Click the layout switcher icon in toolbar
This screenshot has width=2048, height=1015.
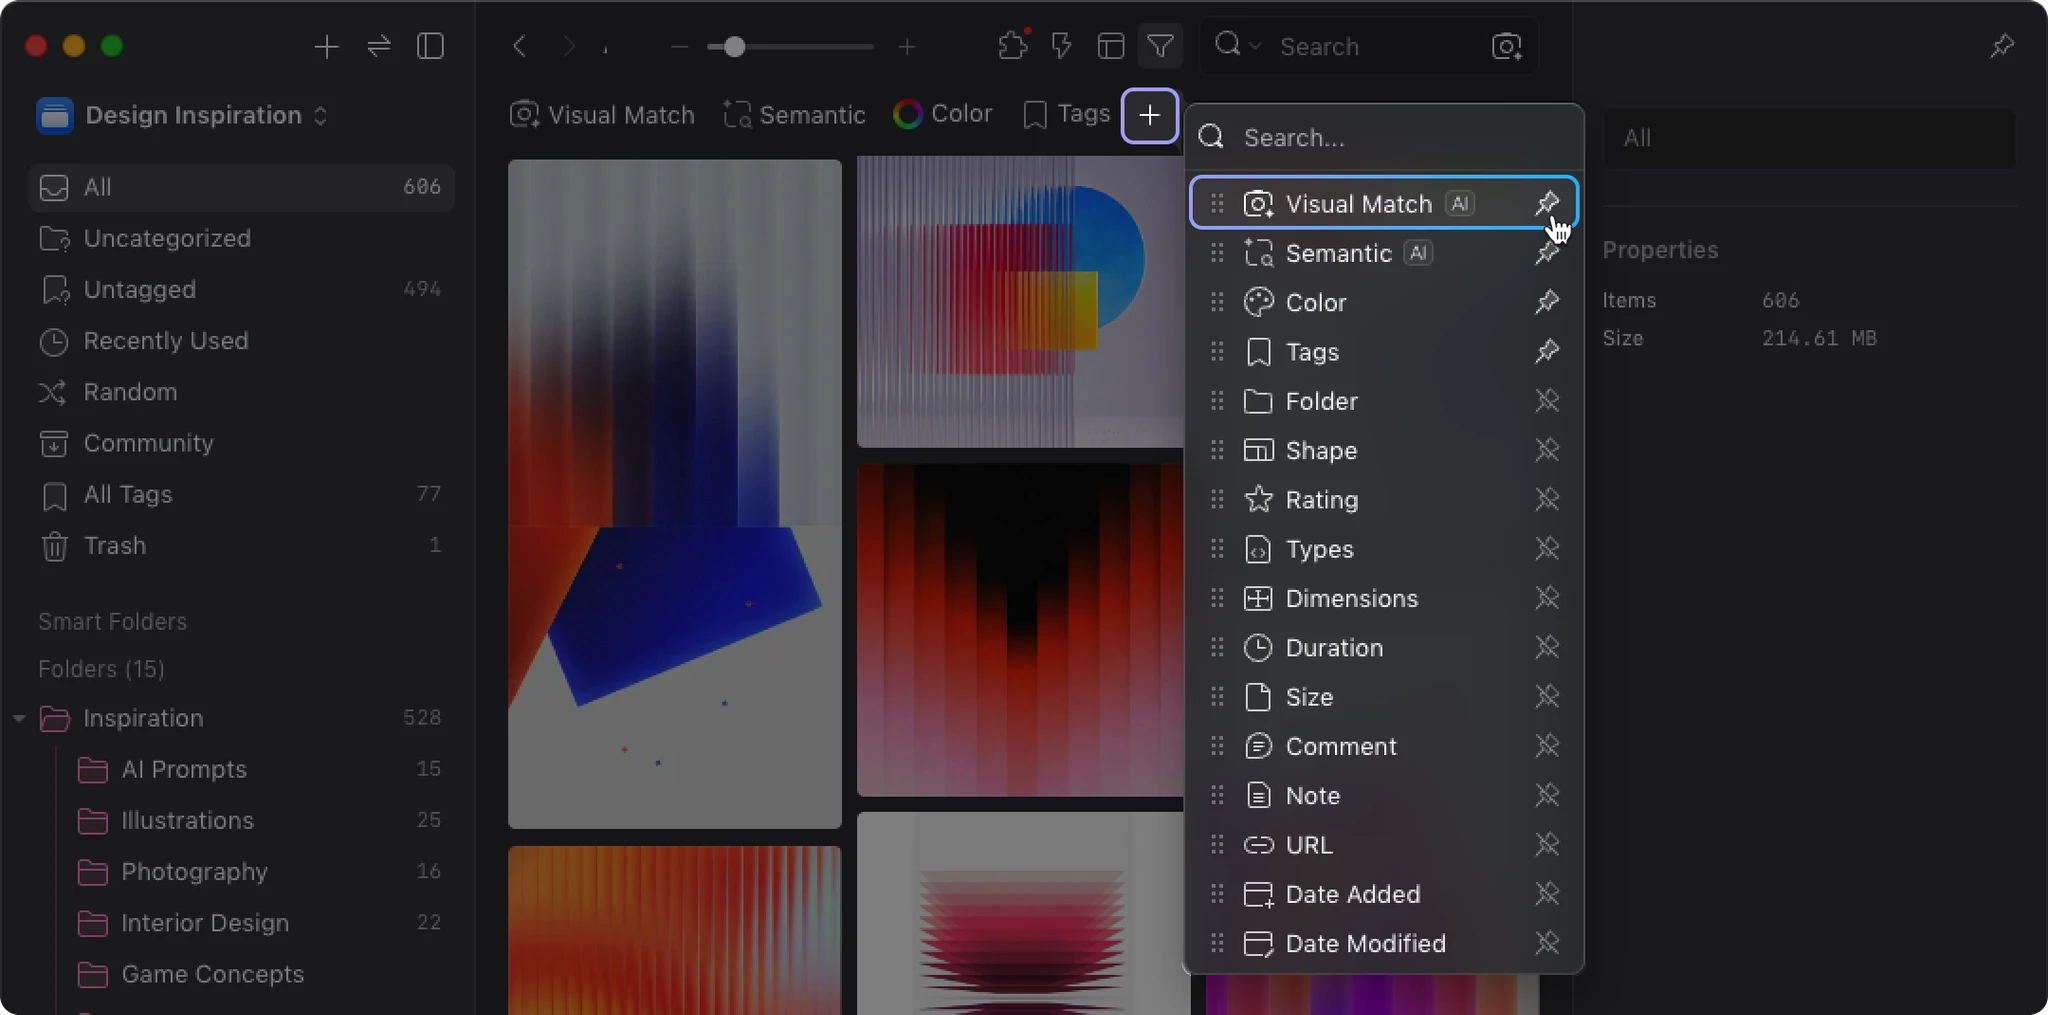click(x=1111, y=46)
